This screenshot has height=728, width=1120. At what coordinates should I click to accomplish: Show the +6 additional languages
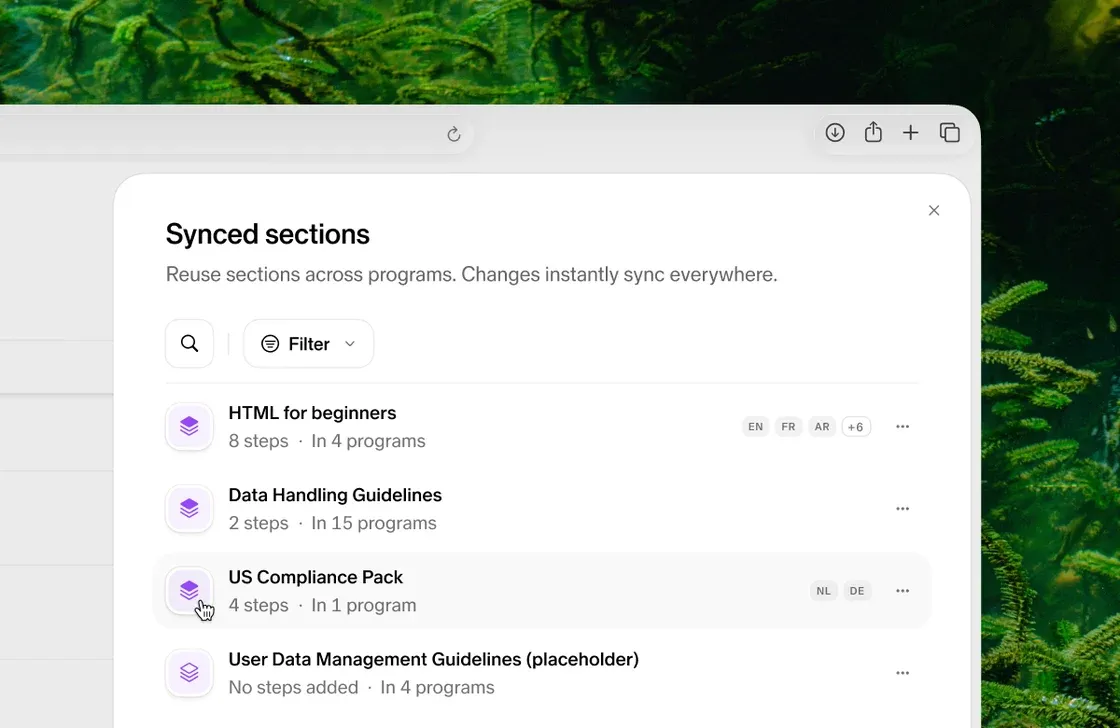(856, 427)
